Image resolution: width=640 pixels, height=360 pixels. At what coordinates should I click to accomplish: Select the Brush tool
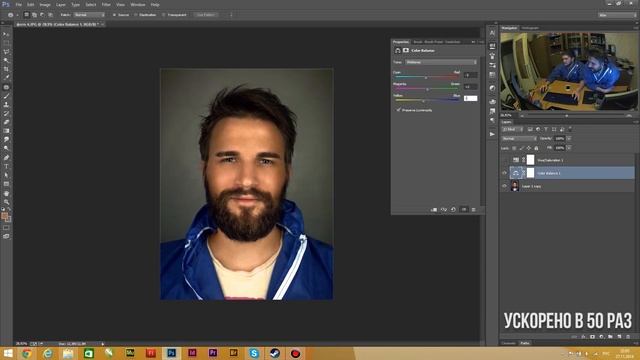pyautogui.click(x=6, y=96)
